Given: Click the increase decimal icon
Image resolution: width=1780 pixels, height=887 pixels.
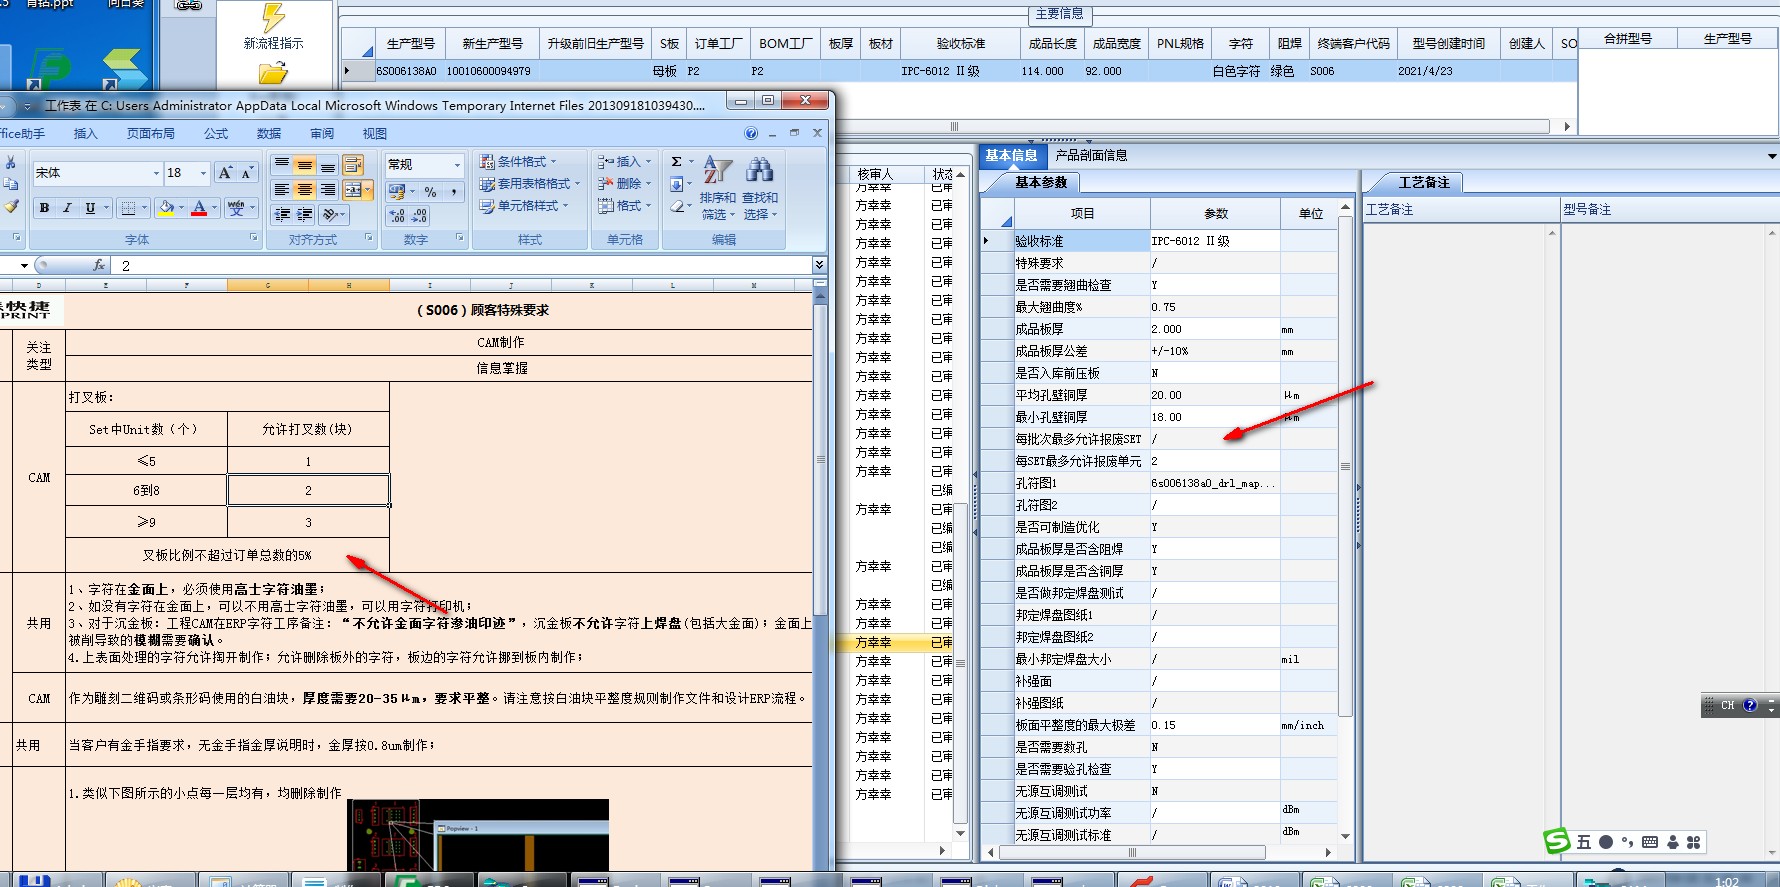Looking at the screenshot, I should click(x=397, y=215).
